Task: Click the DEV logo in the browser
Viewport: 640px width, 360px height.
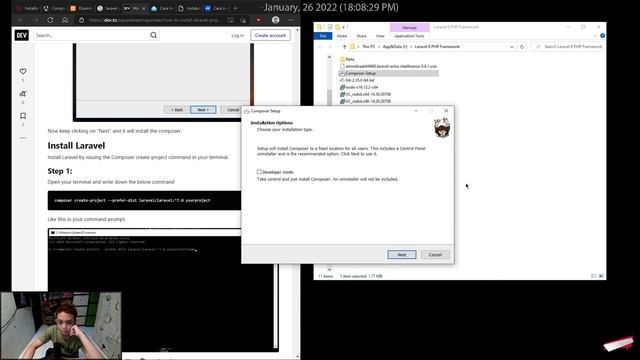Action: [x=22, y=35]
